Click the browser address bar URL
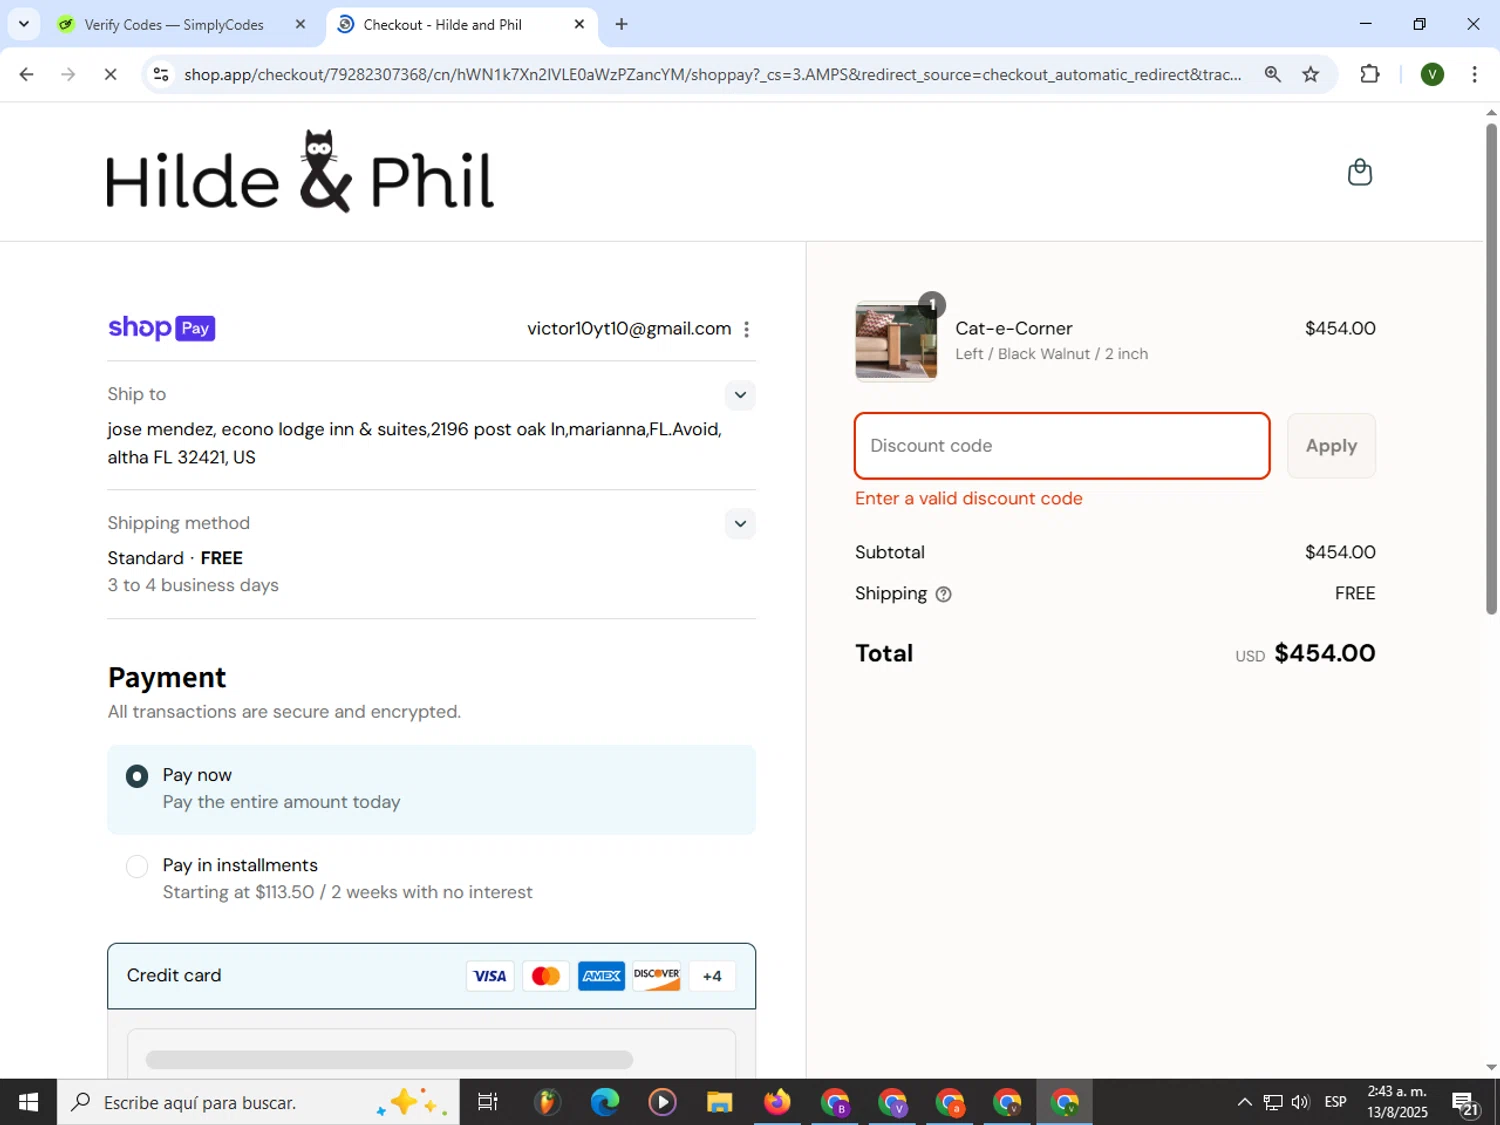This screenshot has height=1125, width=1500. 712,74
